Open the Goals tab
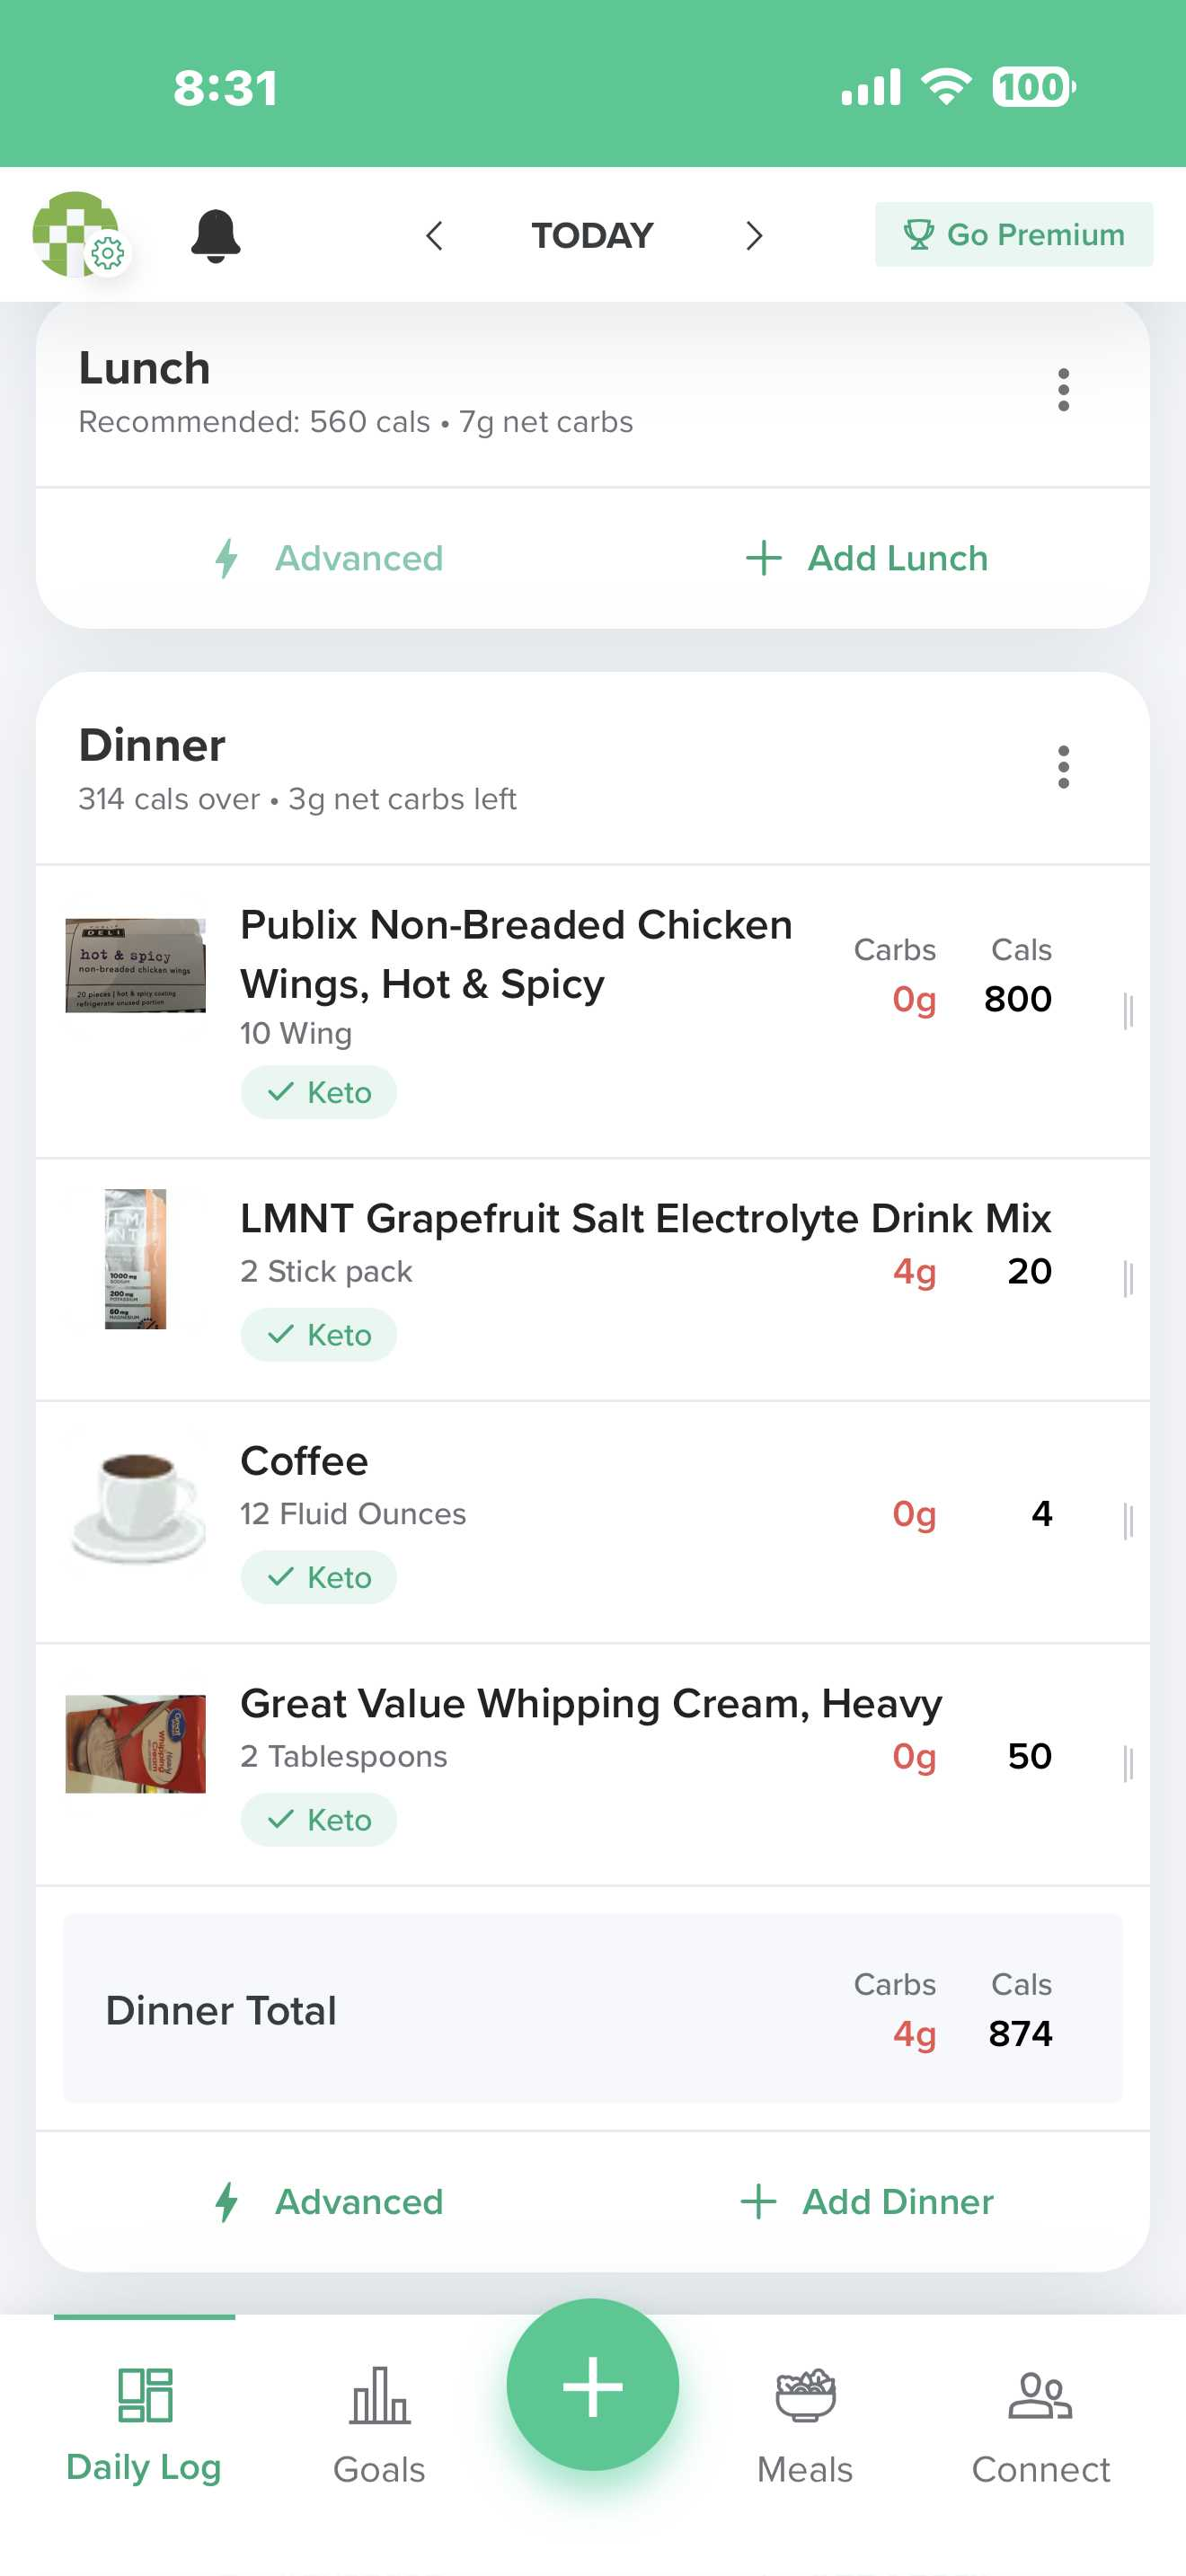 tap(379, 2424)
